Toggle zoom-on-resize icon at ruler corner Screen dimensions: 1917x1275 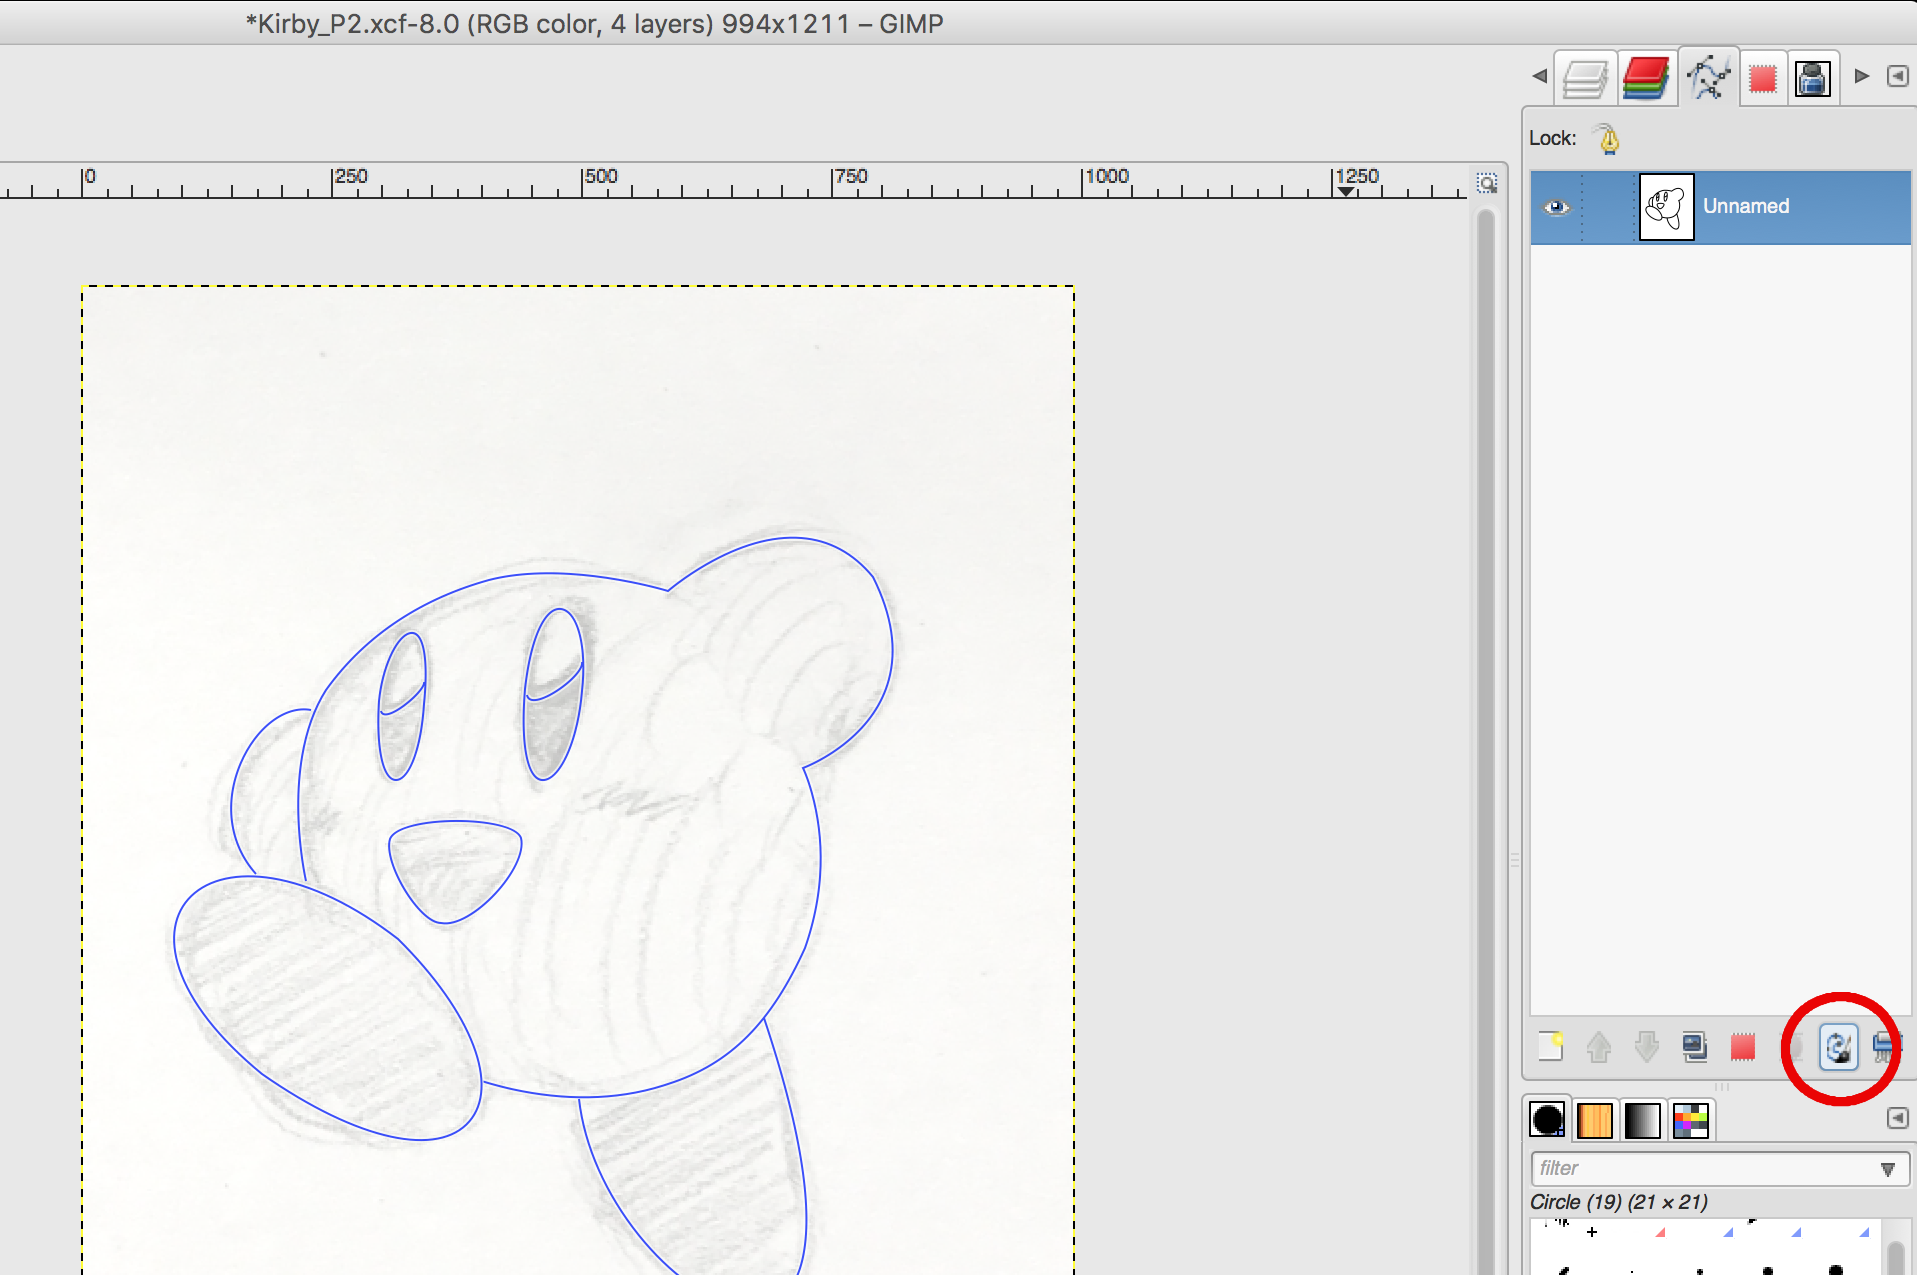point(1487,183)
